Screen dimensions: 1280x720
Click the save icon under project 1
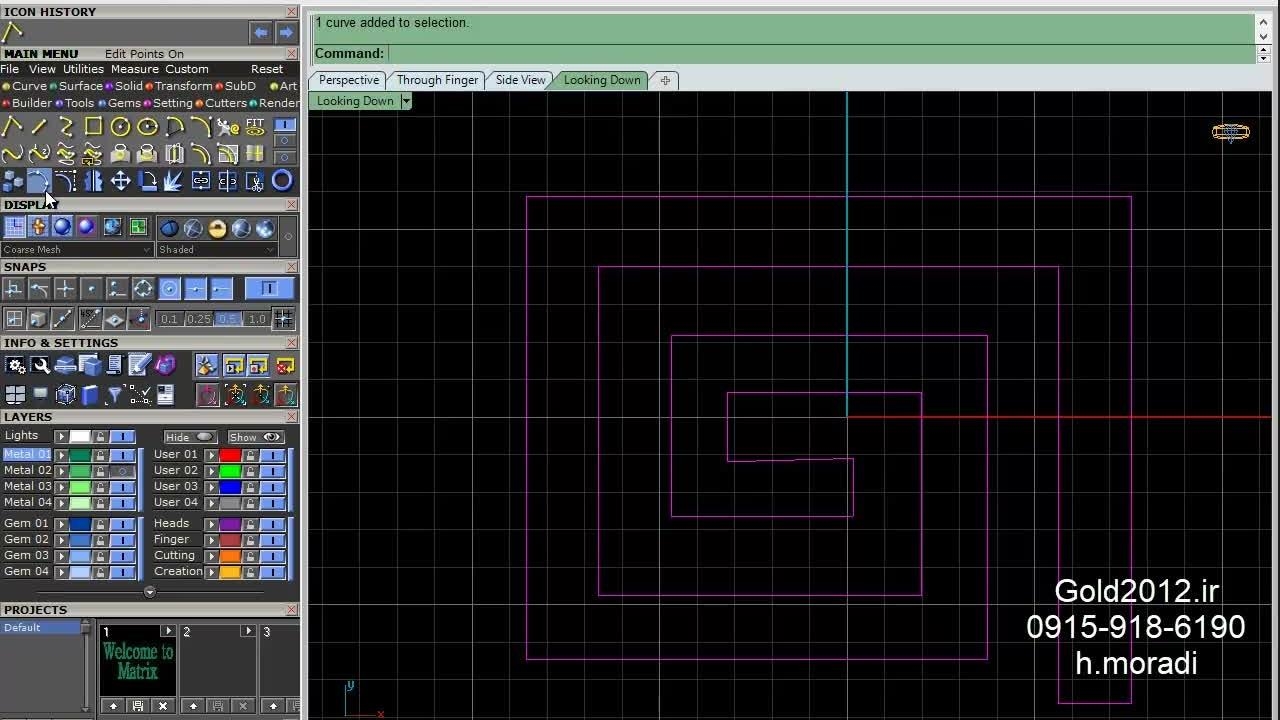(138, 706)
